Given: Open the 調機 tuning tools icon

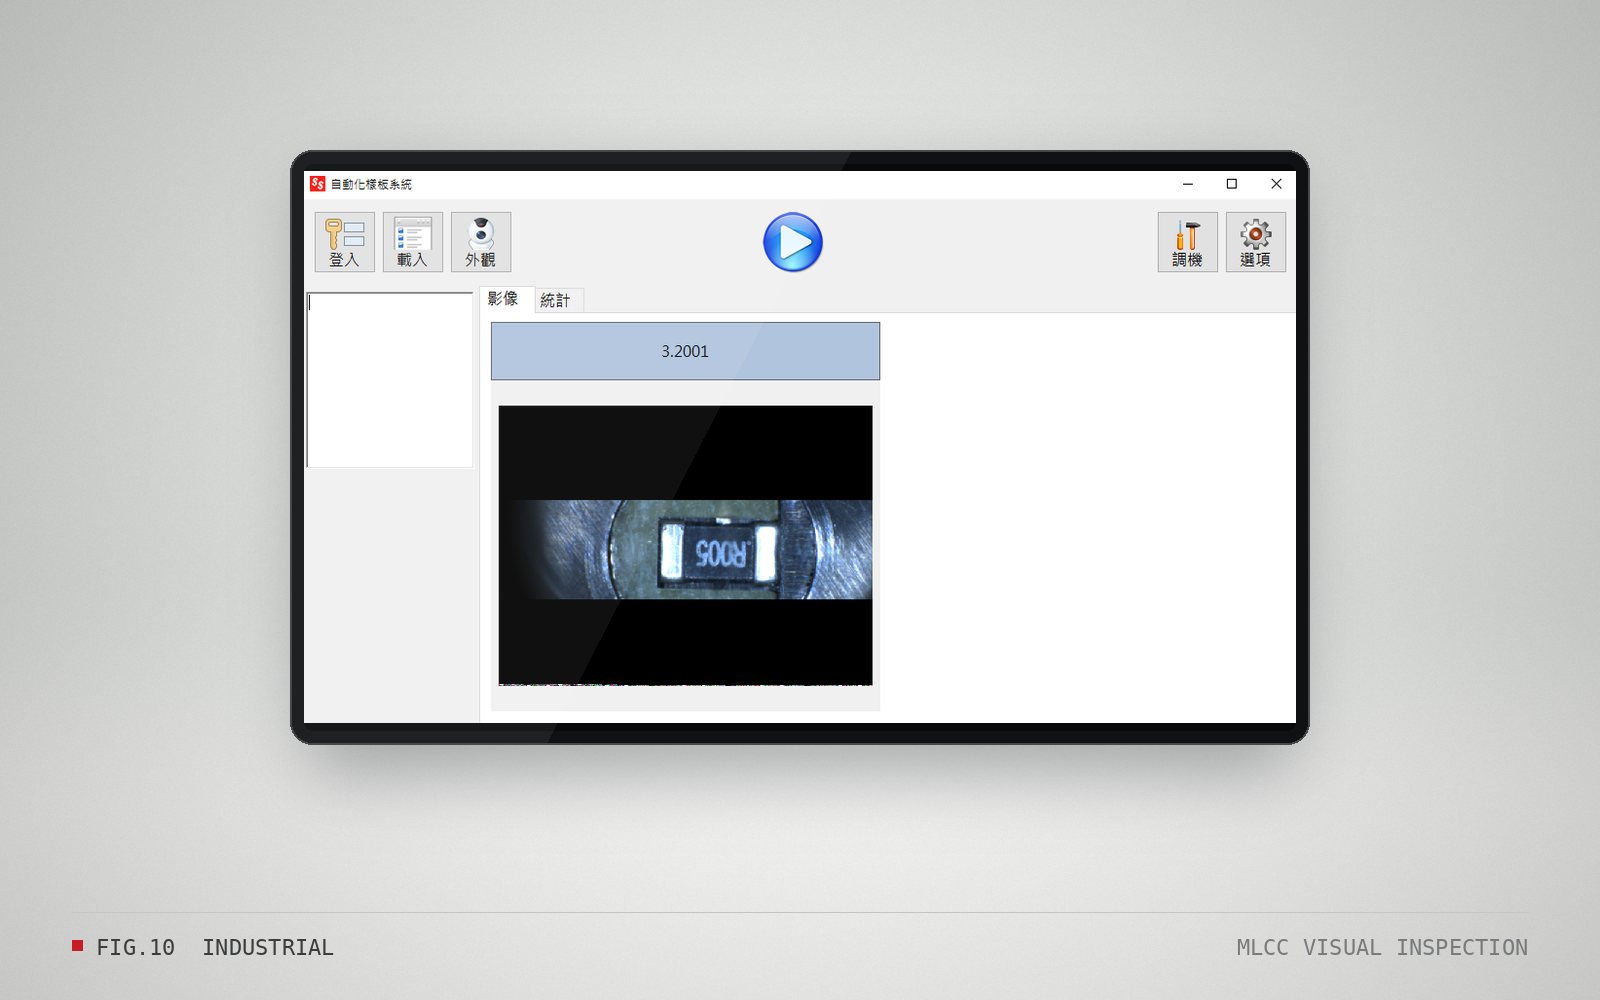Looking at the screenshot, I should [1187, 242].
